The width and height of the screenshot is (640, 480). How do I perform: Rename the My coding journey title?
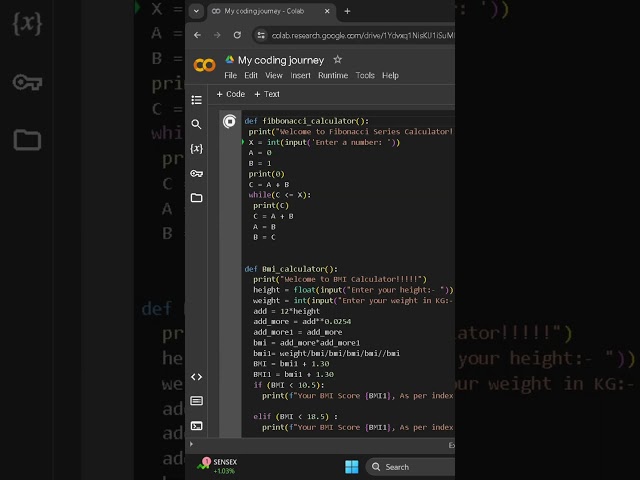click(281, 60)
